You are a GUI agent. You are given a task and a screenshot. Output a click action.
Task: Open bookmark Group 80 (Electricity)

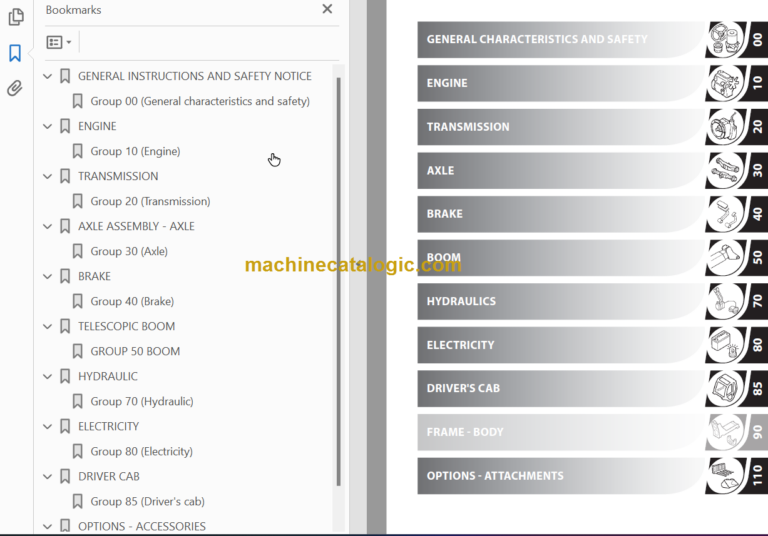click(x=142, y=451)
